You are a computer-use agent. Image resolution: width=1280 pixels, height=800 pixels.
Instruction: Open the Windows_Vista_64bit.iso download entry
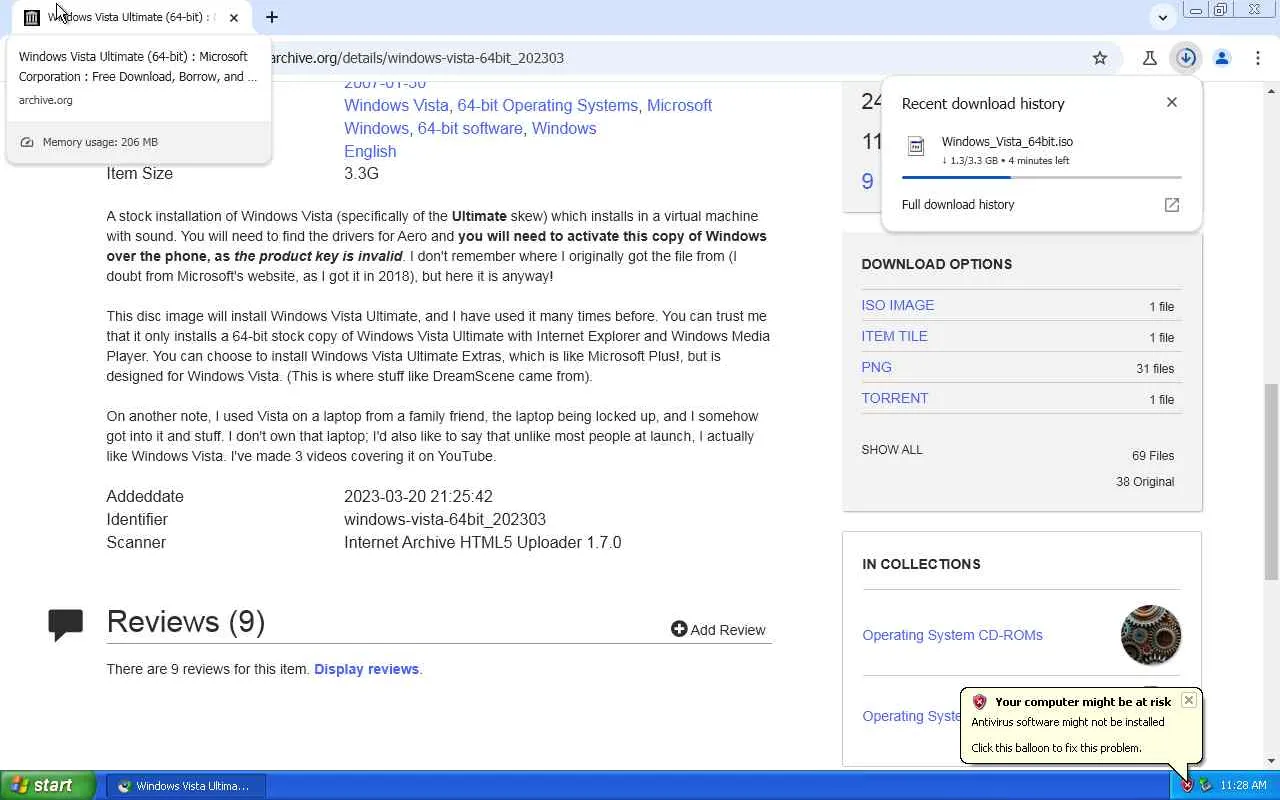(x=1041, y=150)
